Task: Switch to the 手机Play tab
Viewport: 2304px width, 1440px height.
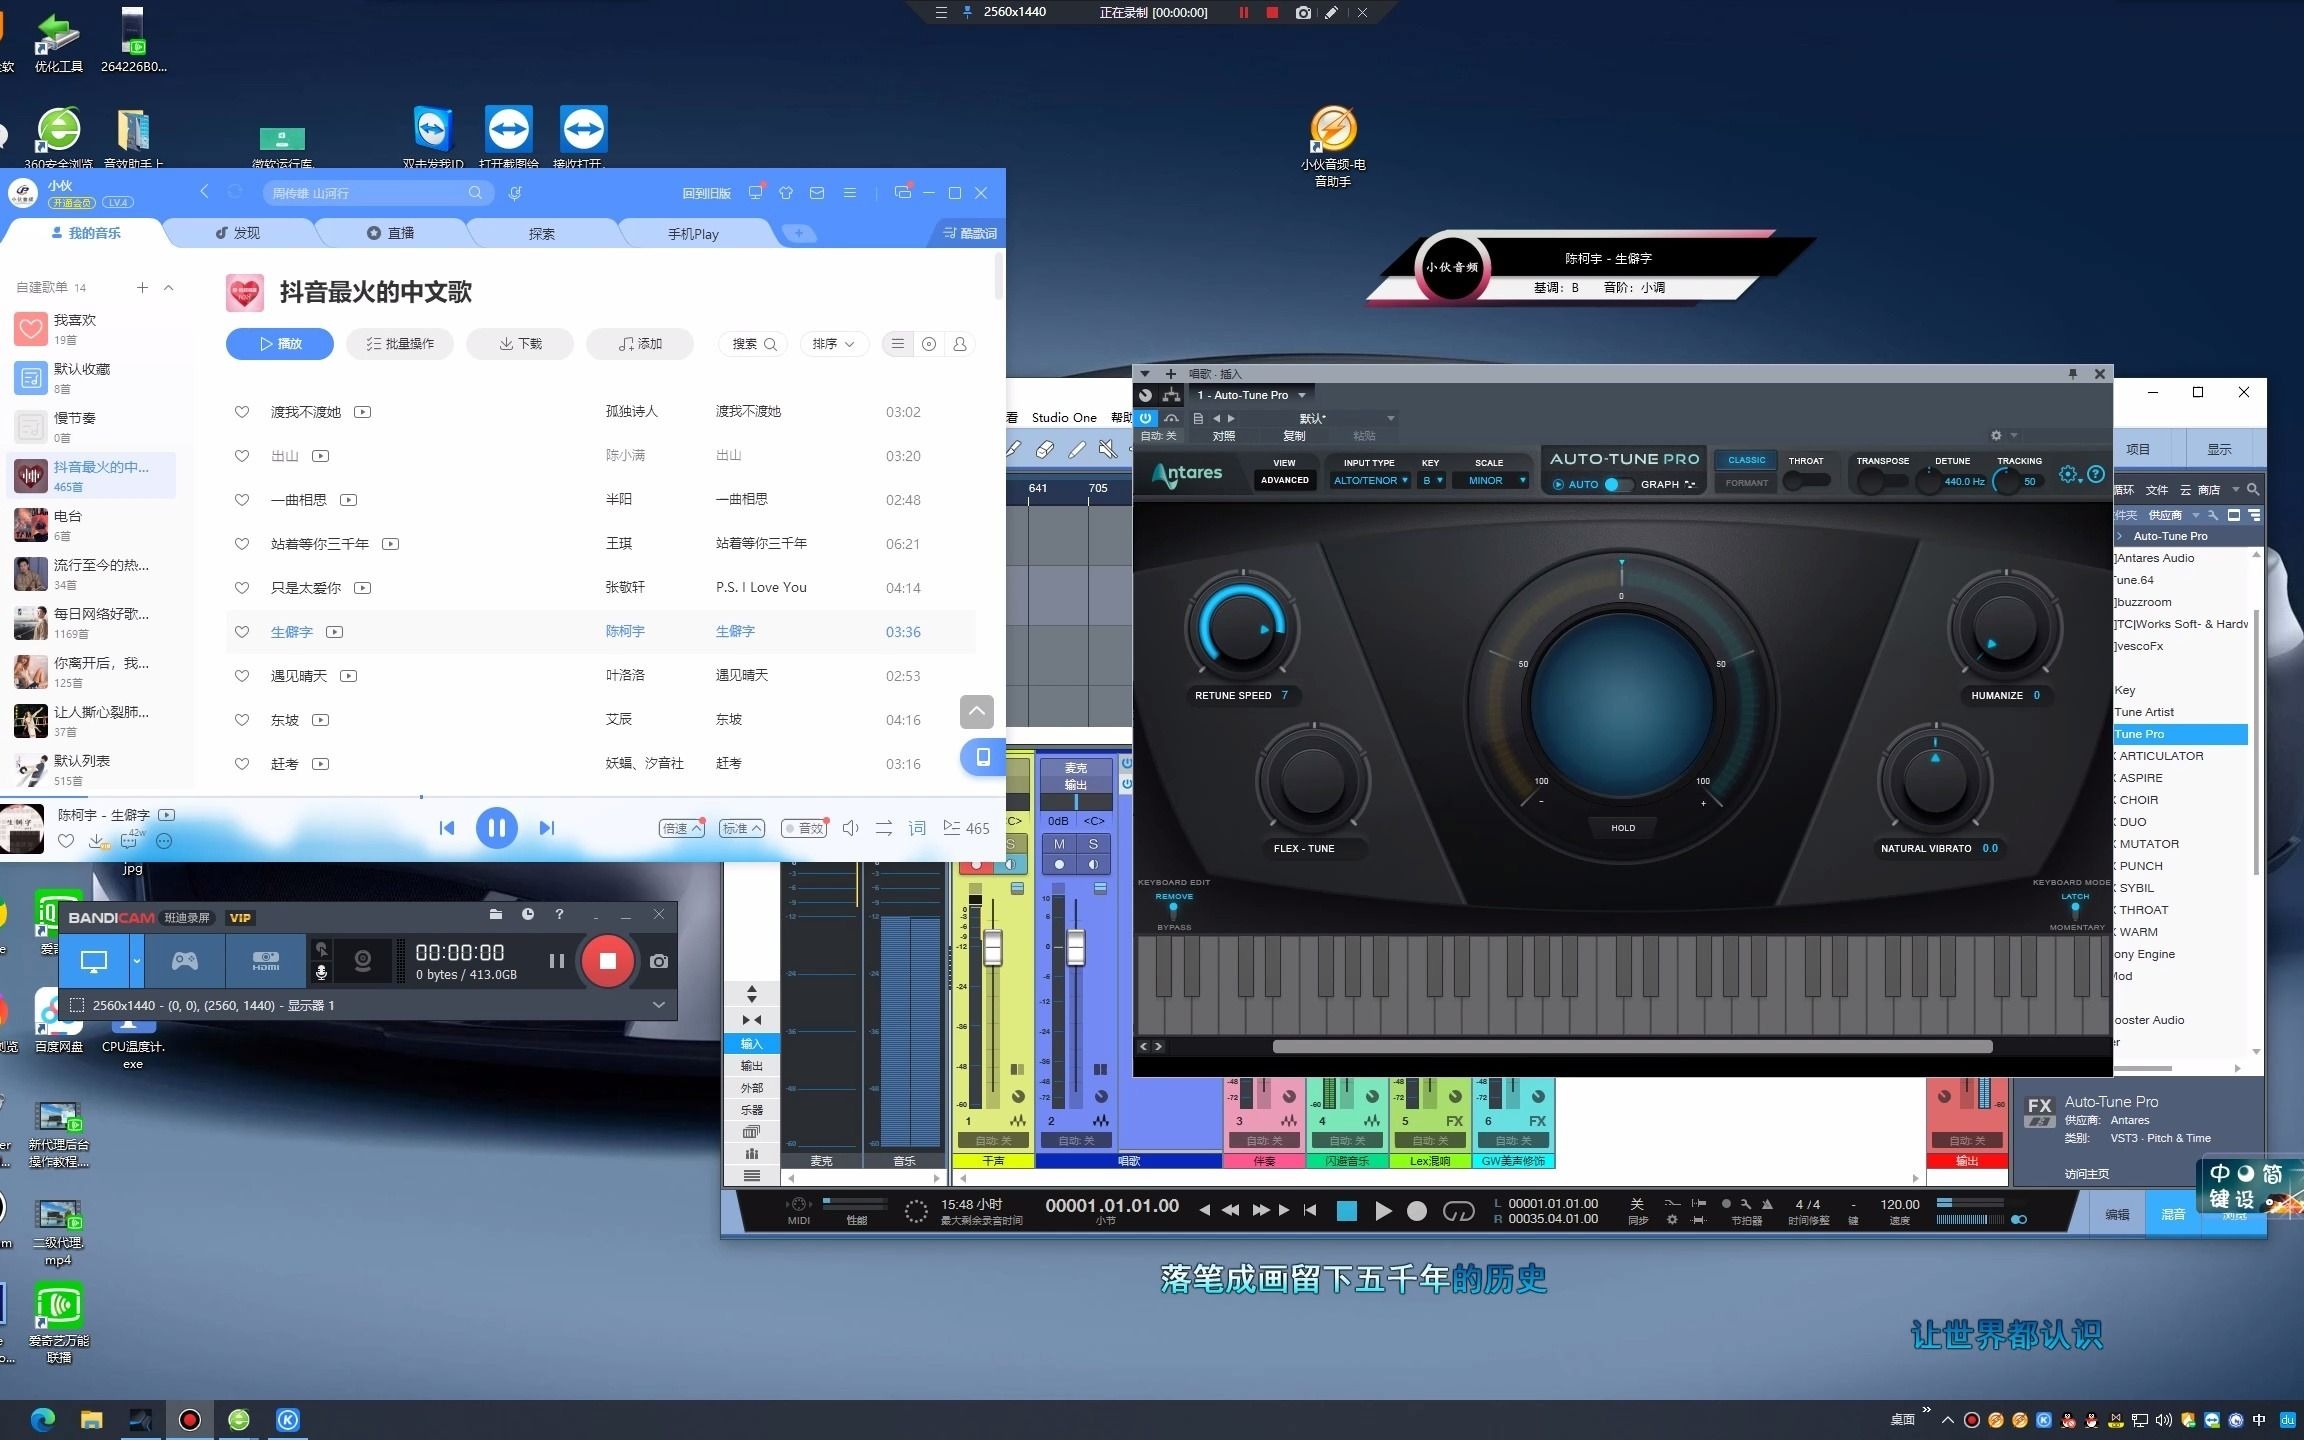Action: coord(693,233)
